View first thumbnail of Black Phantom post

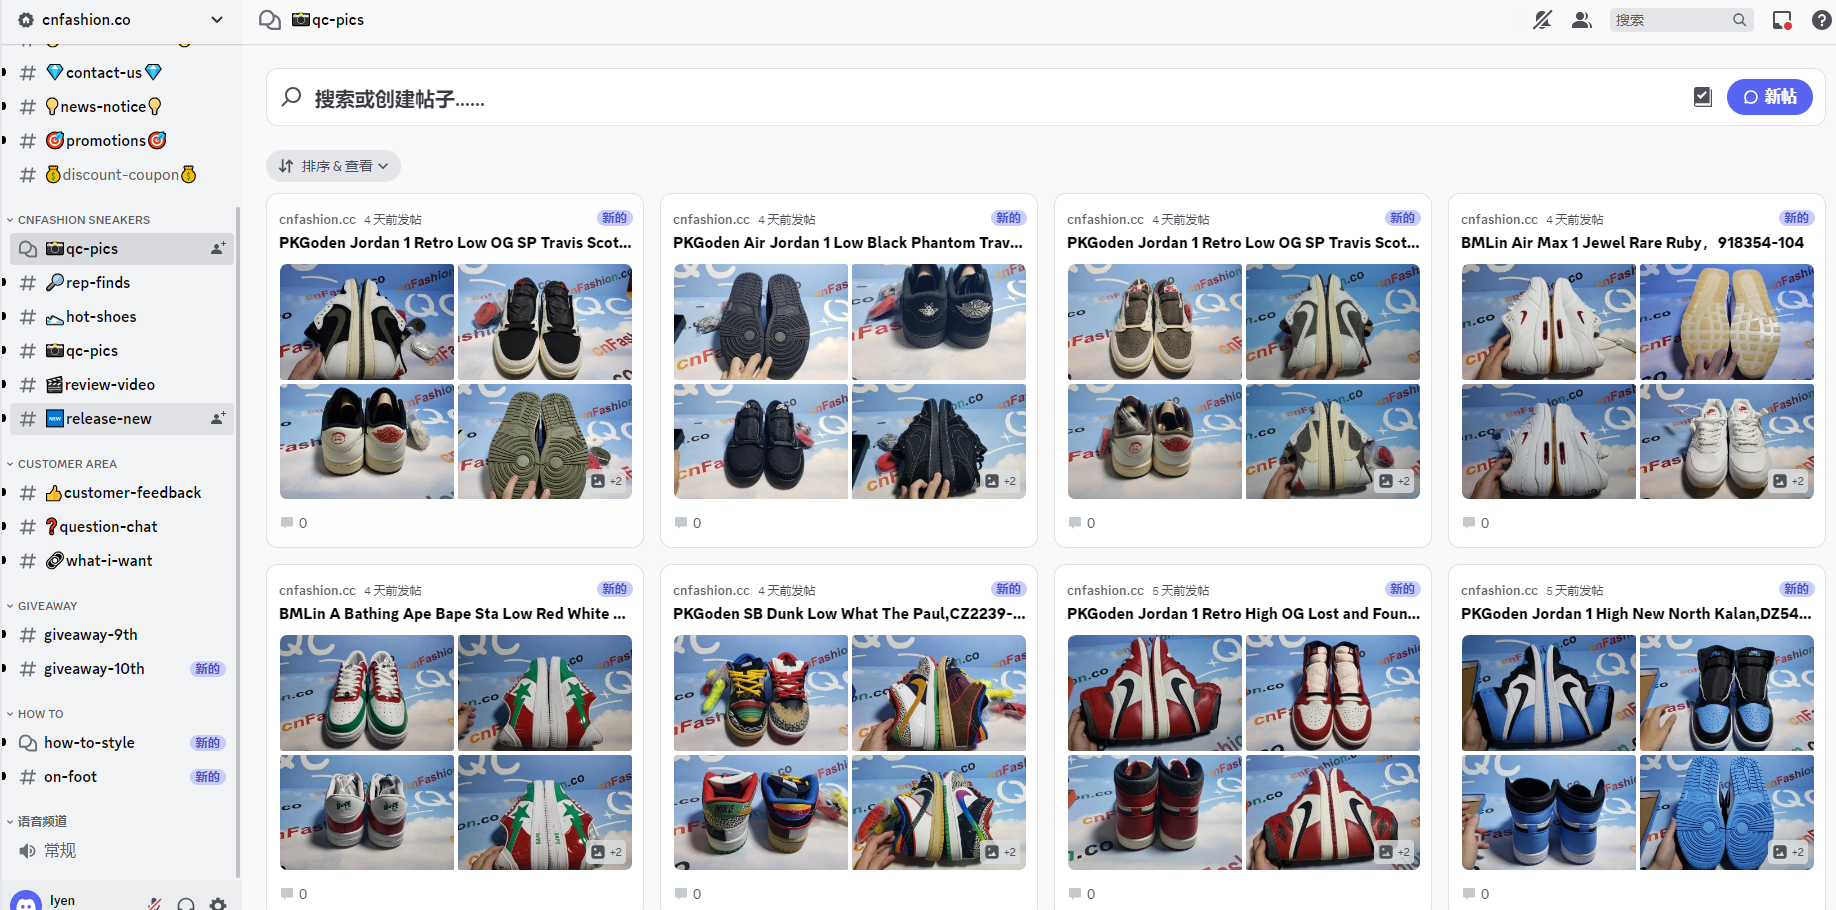[761, 322]
